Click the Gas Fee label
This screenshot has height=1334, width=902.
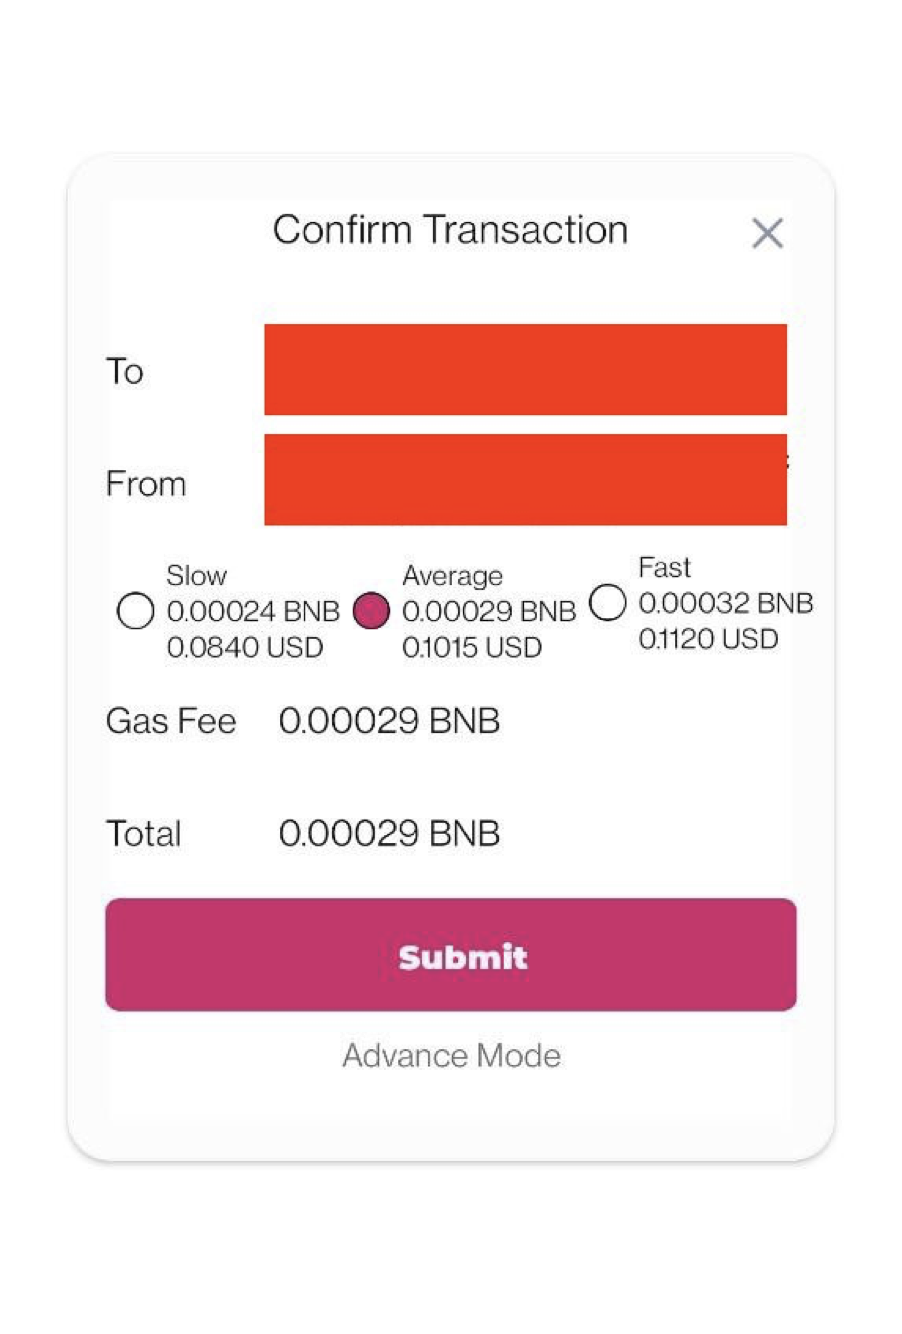(171, 721)
